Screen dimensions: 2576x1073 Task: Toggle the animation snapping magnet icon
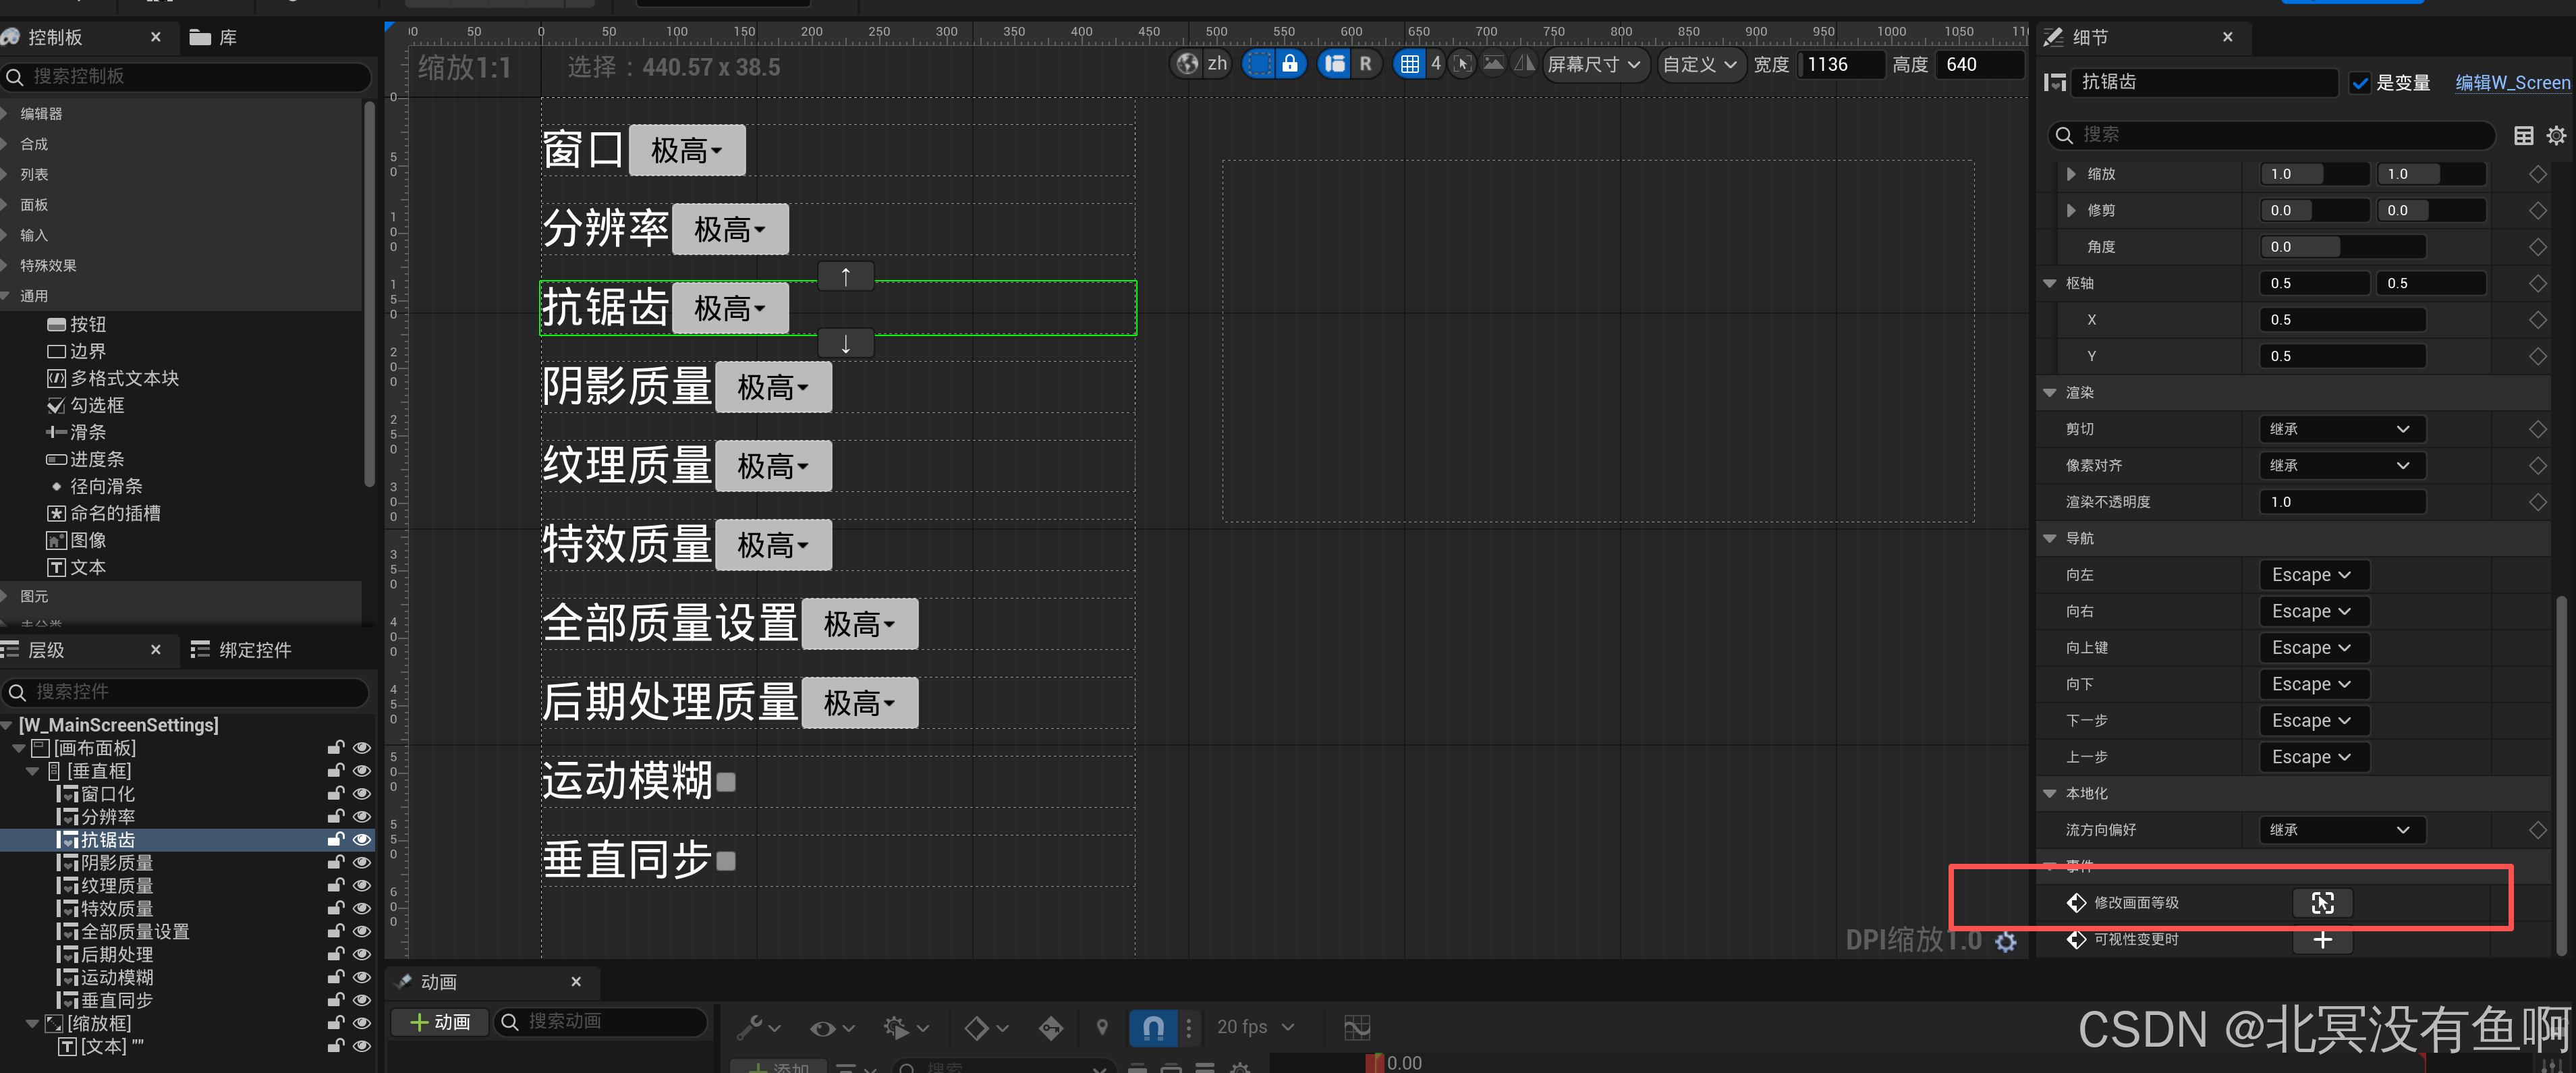point(1152,1027)
